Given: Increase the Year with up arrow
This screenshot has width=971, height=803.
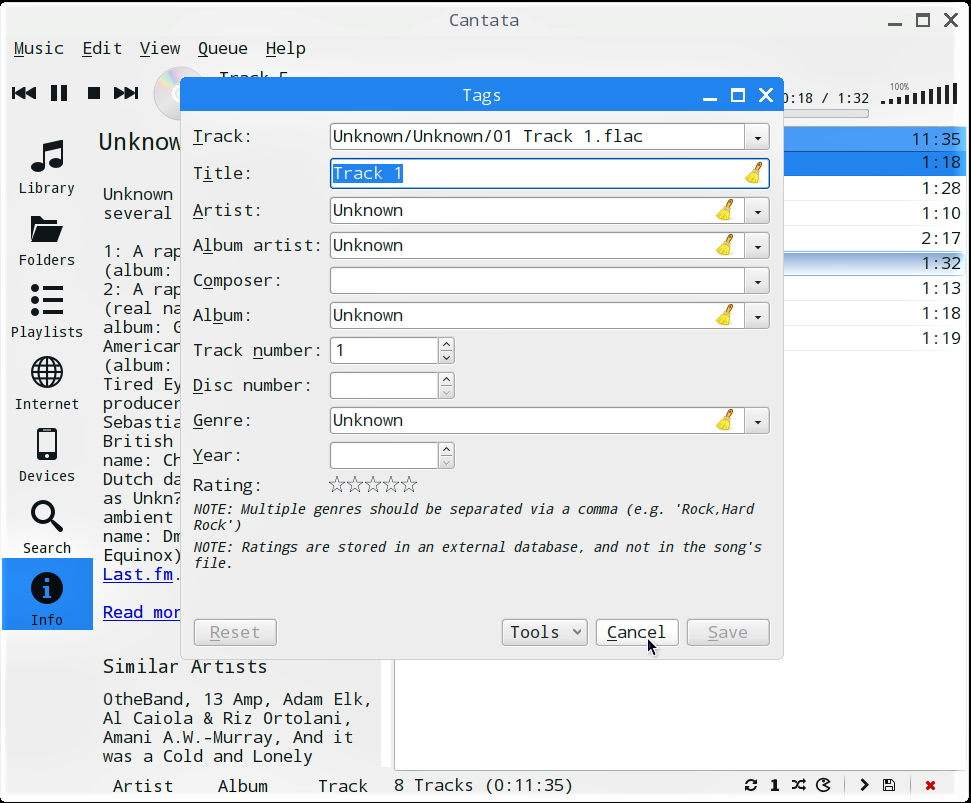Looking at the screenshot, I should coord(446,449).
